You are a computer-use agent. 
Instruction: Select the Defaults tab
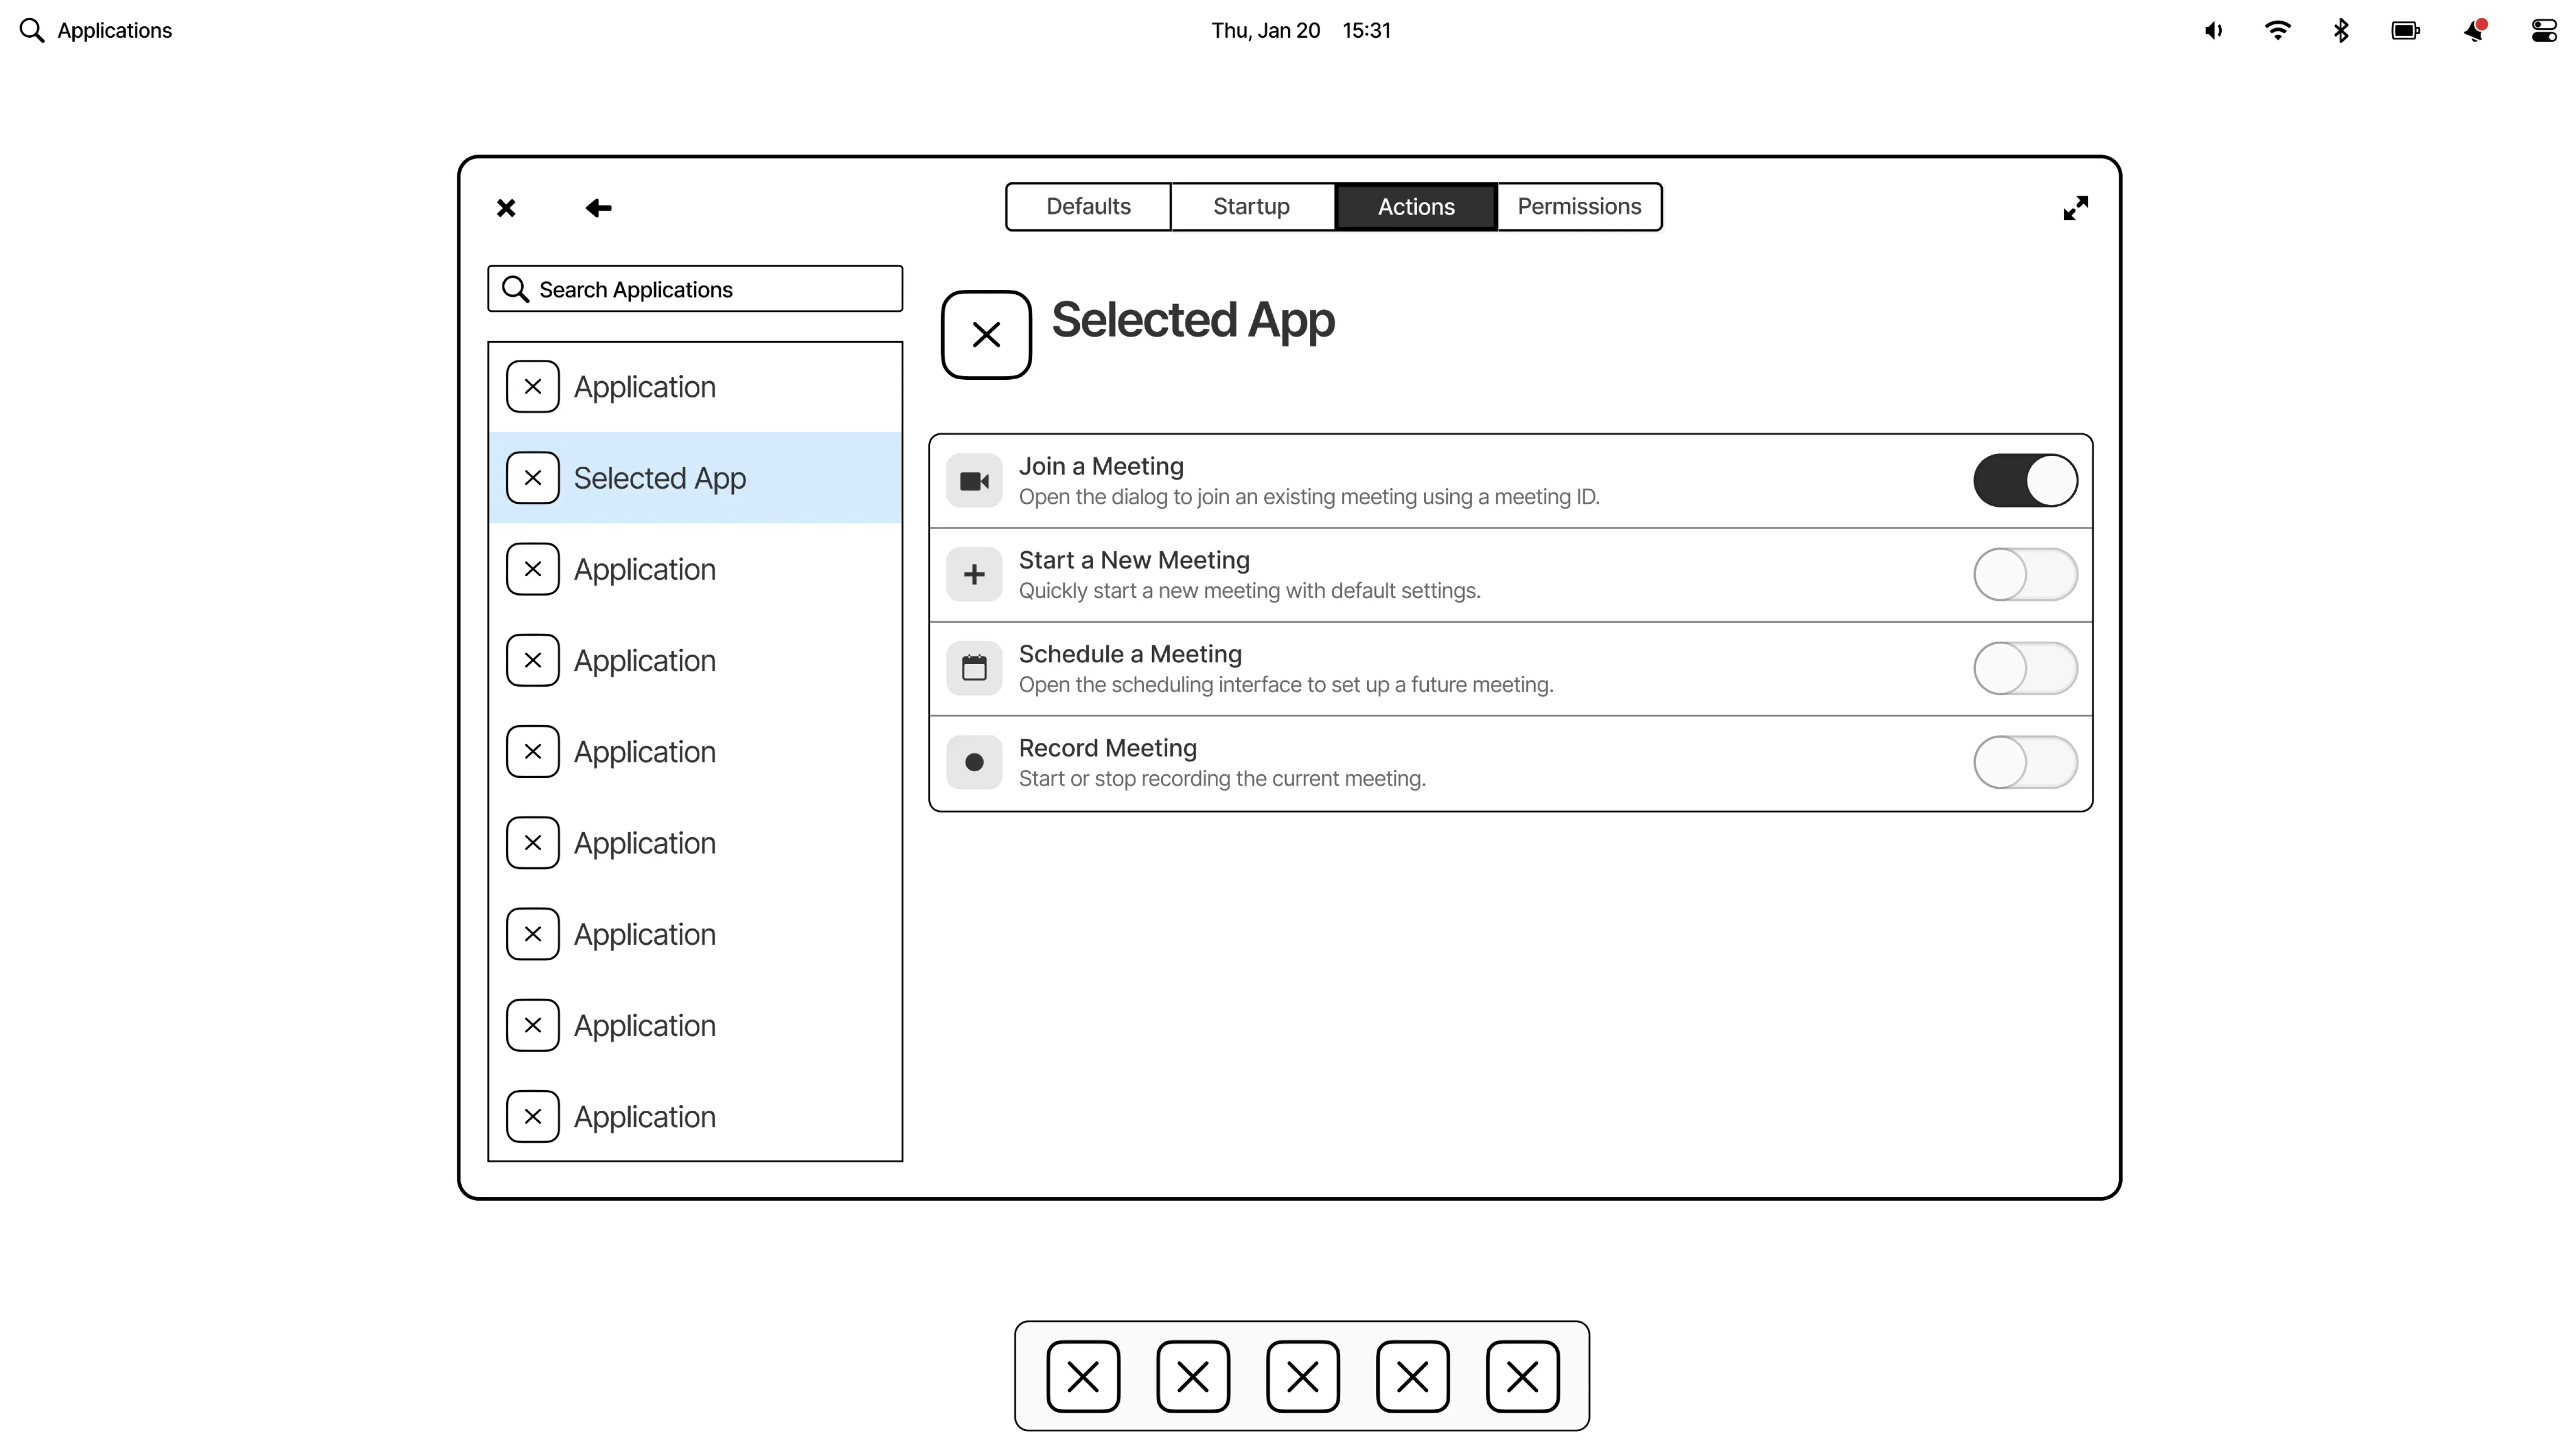click(1088, 207)
